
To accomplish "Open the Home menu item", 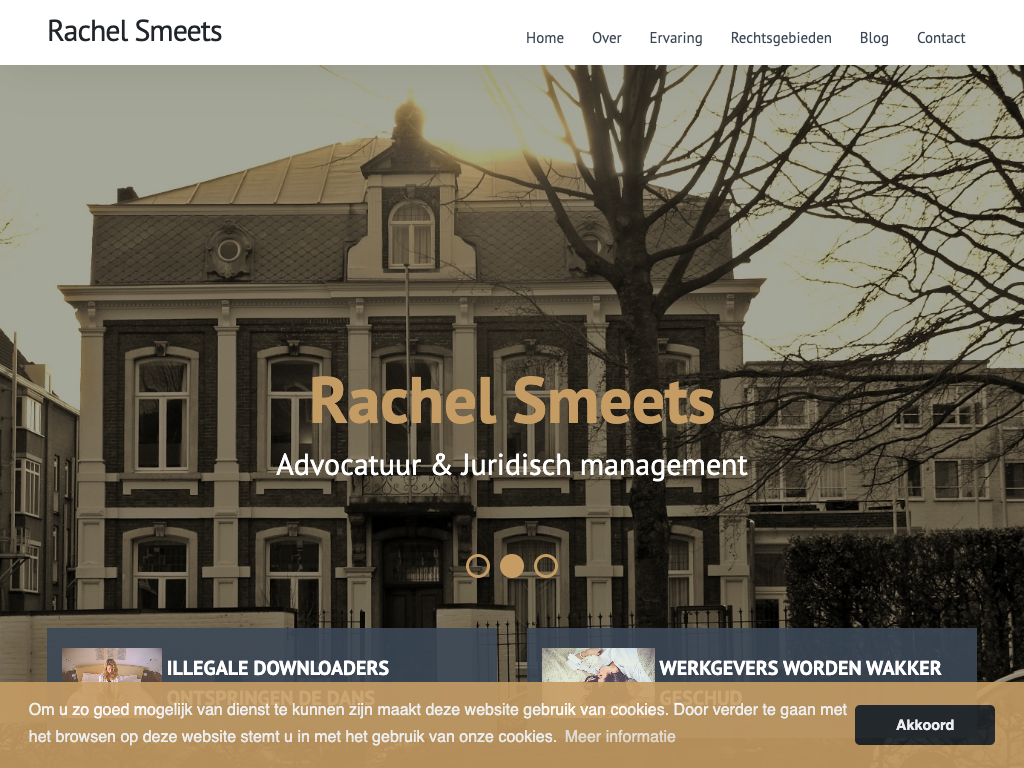I will (545, 38).
